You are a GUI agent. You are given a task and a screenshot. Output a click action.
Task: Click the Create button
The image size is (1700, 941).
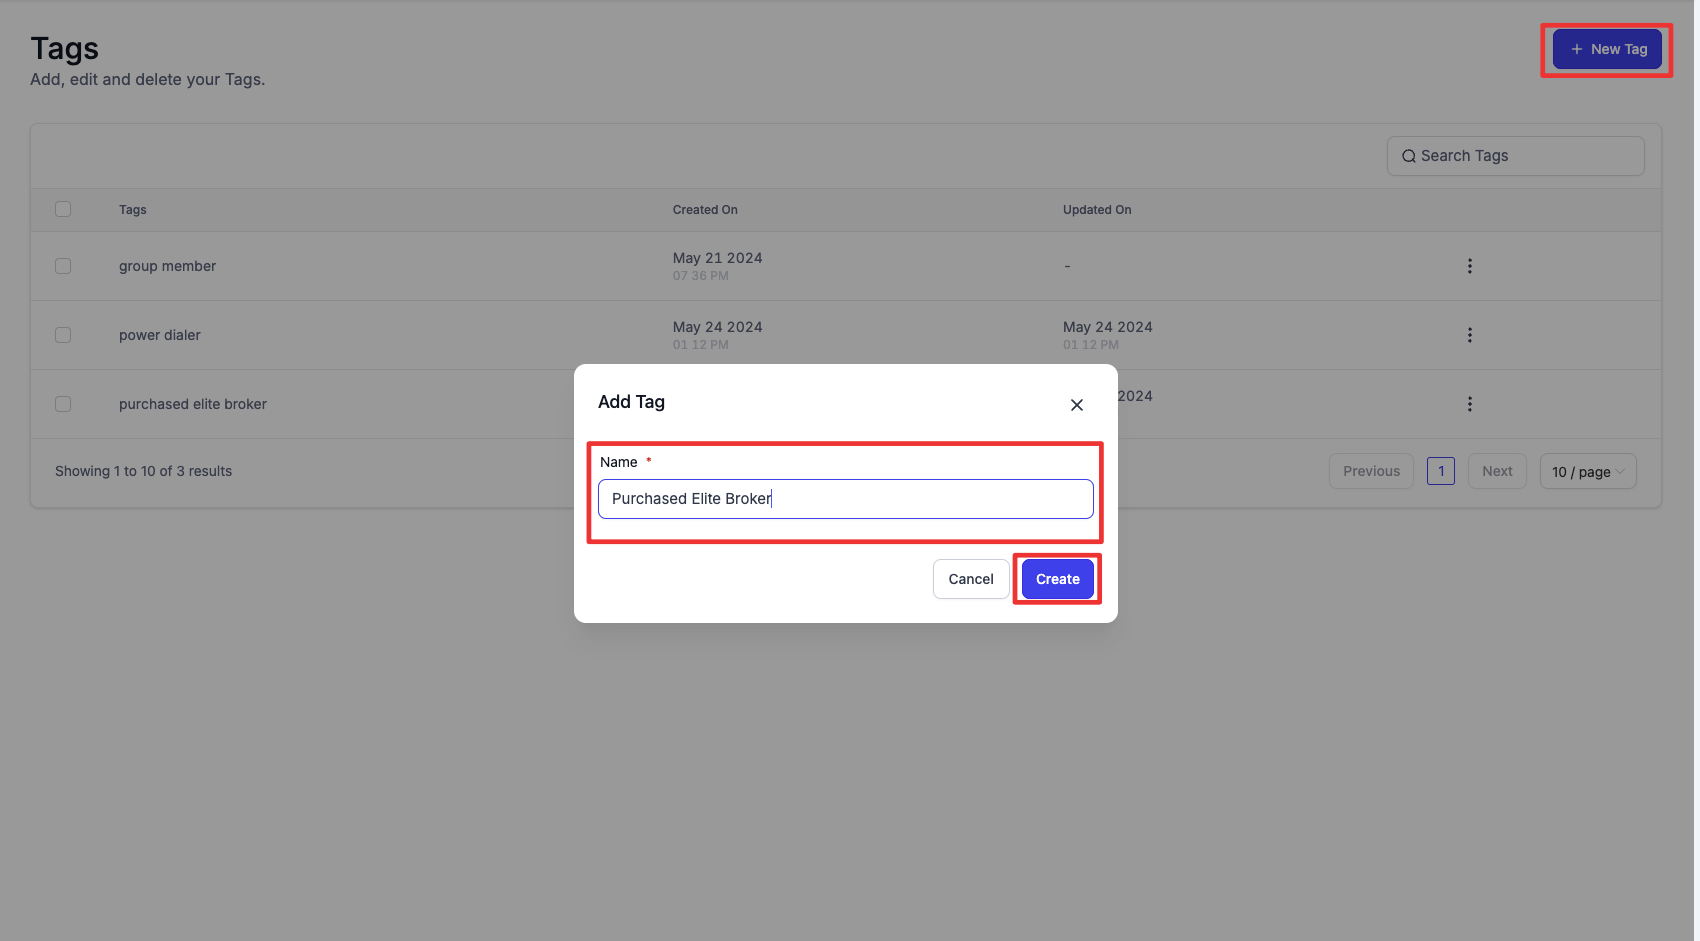point(1057,579)
